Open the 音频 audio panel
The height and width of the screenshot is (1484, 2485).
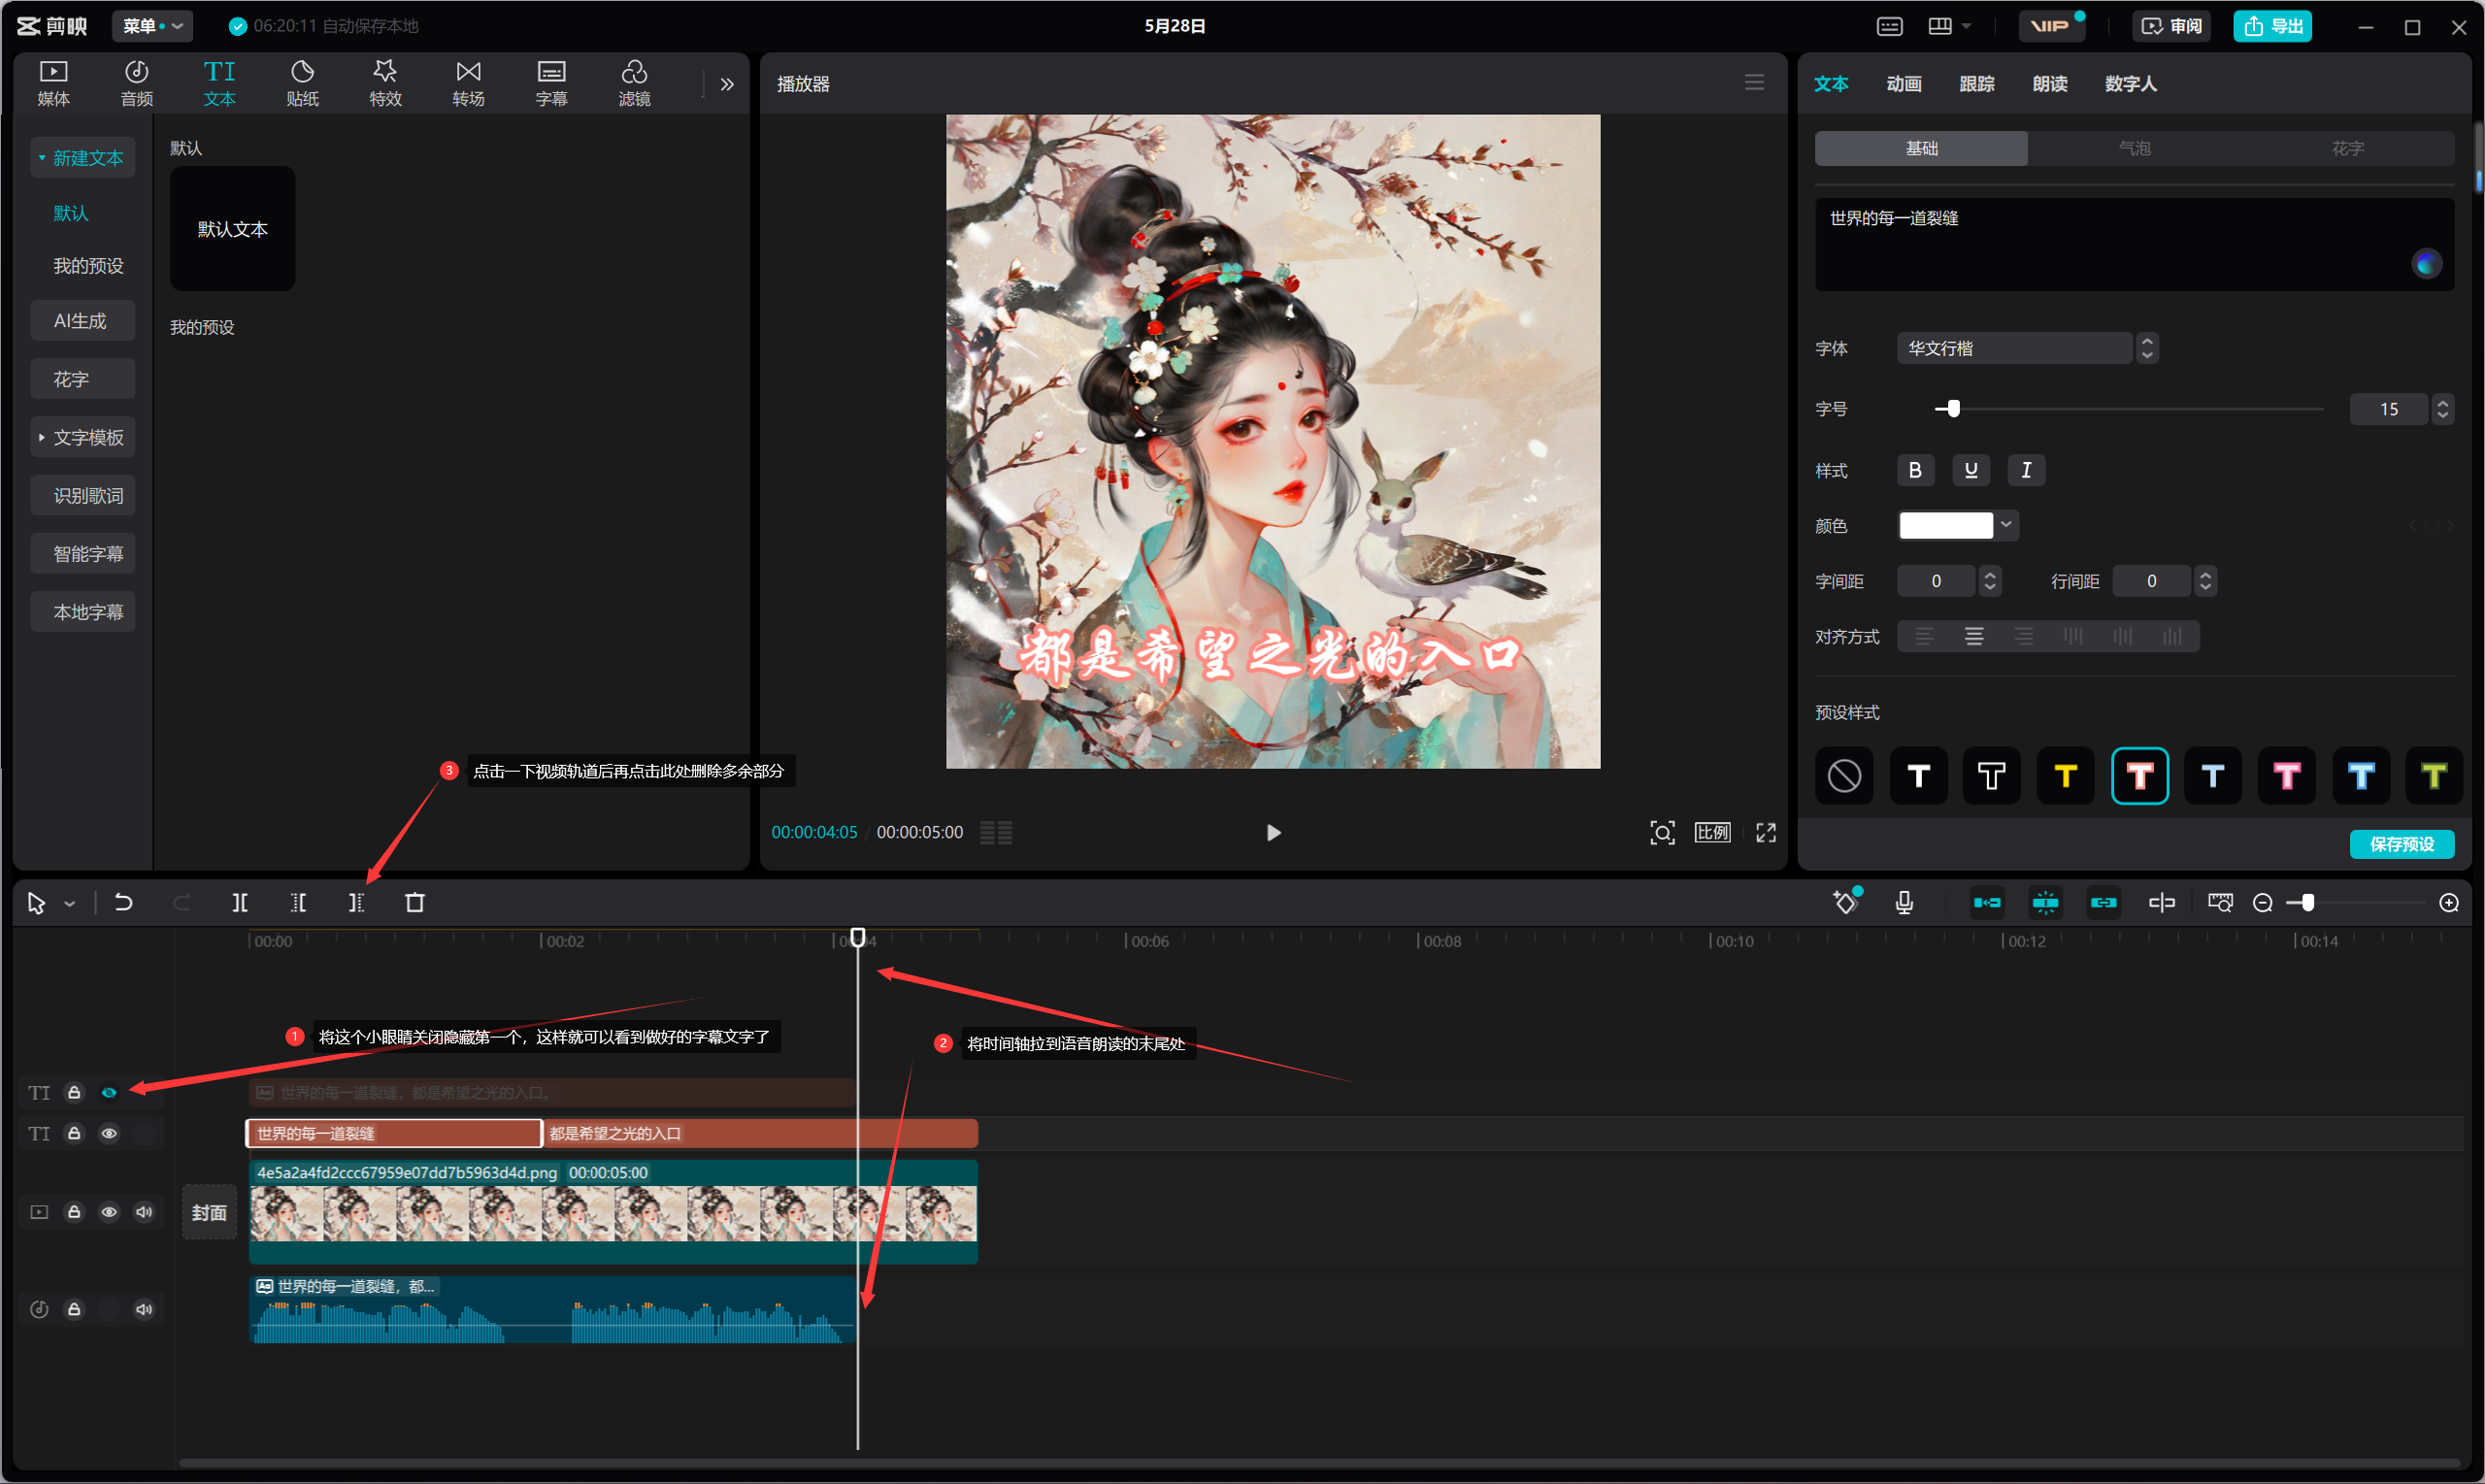[136, 83]
